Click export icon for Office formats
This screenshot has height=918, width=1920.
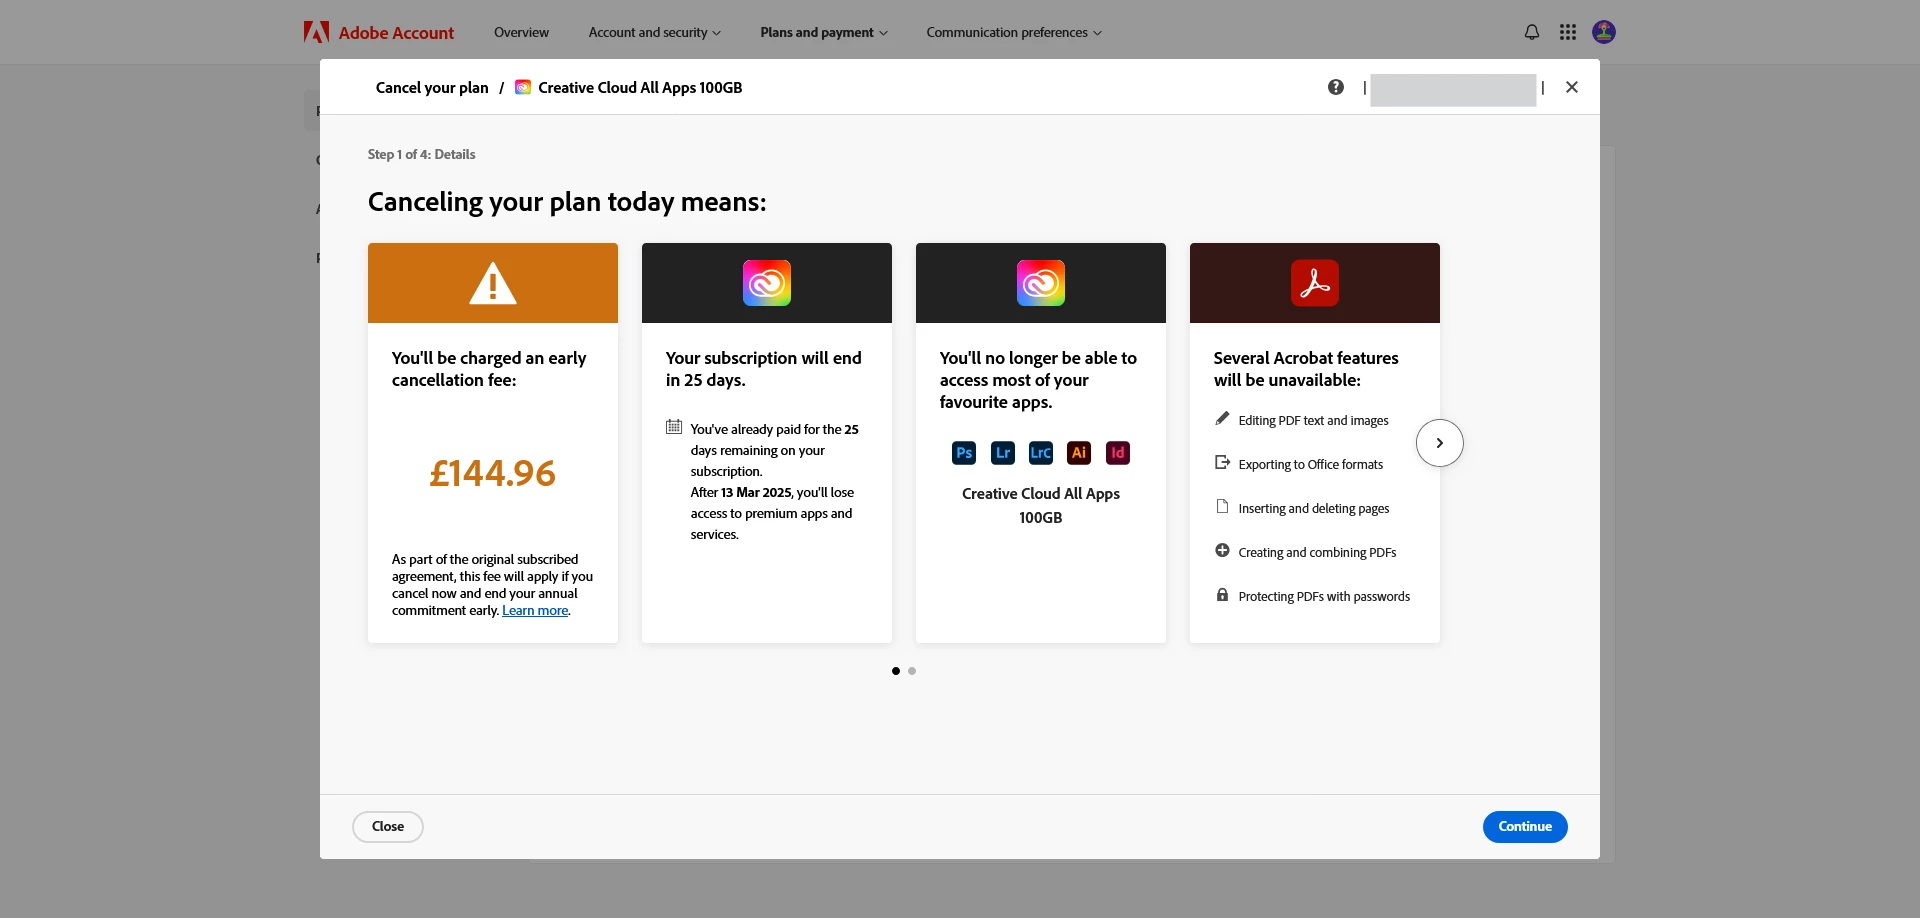pos(1222,462)
